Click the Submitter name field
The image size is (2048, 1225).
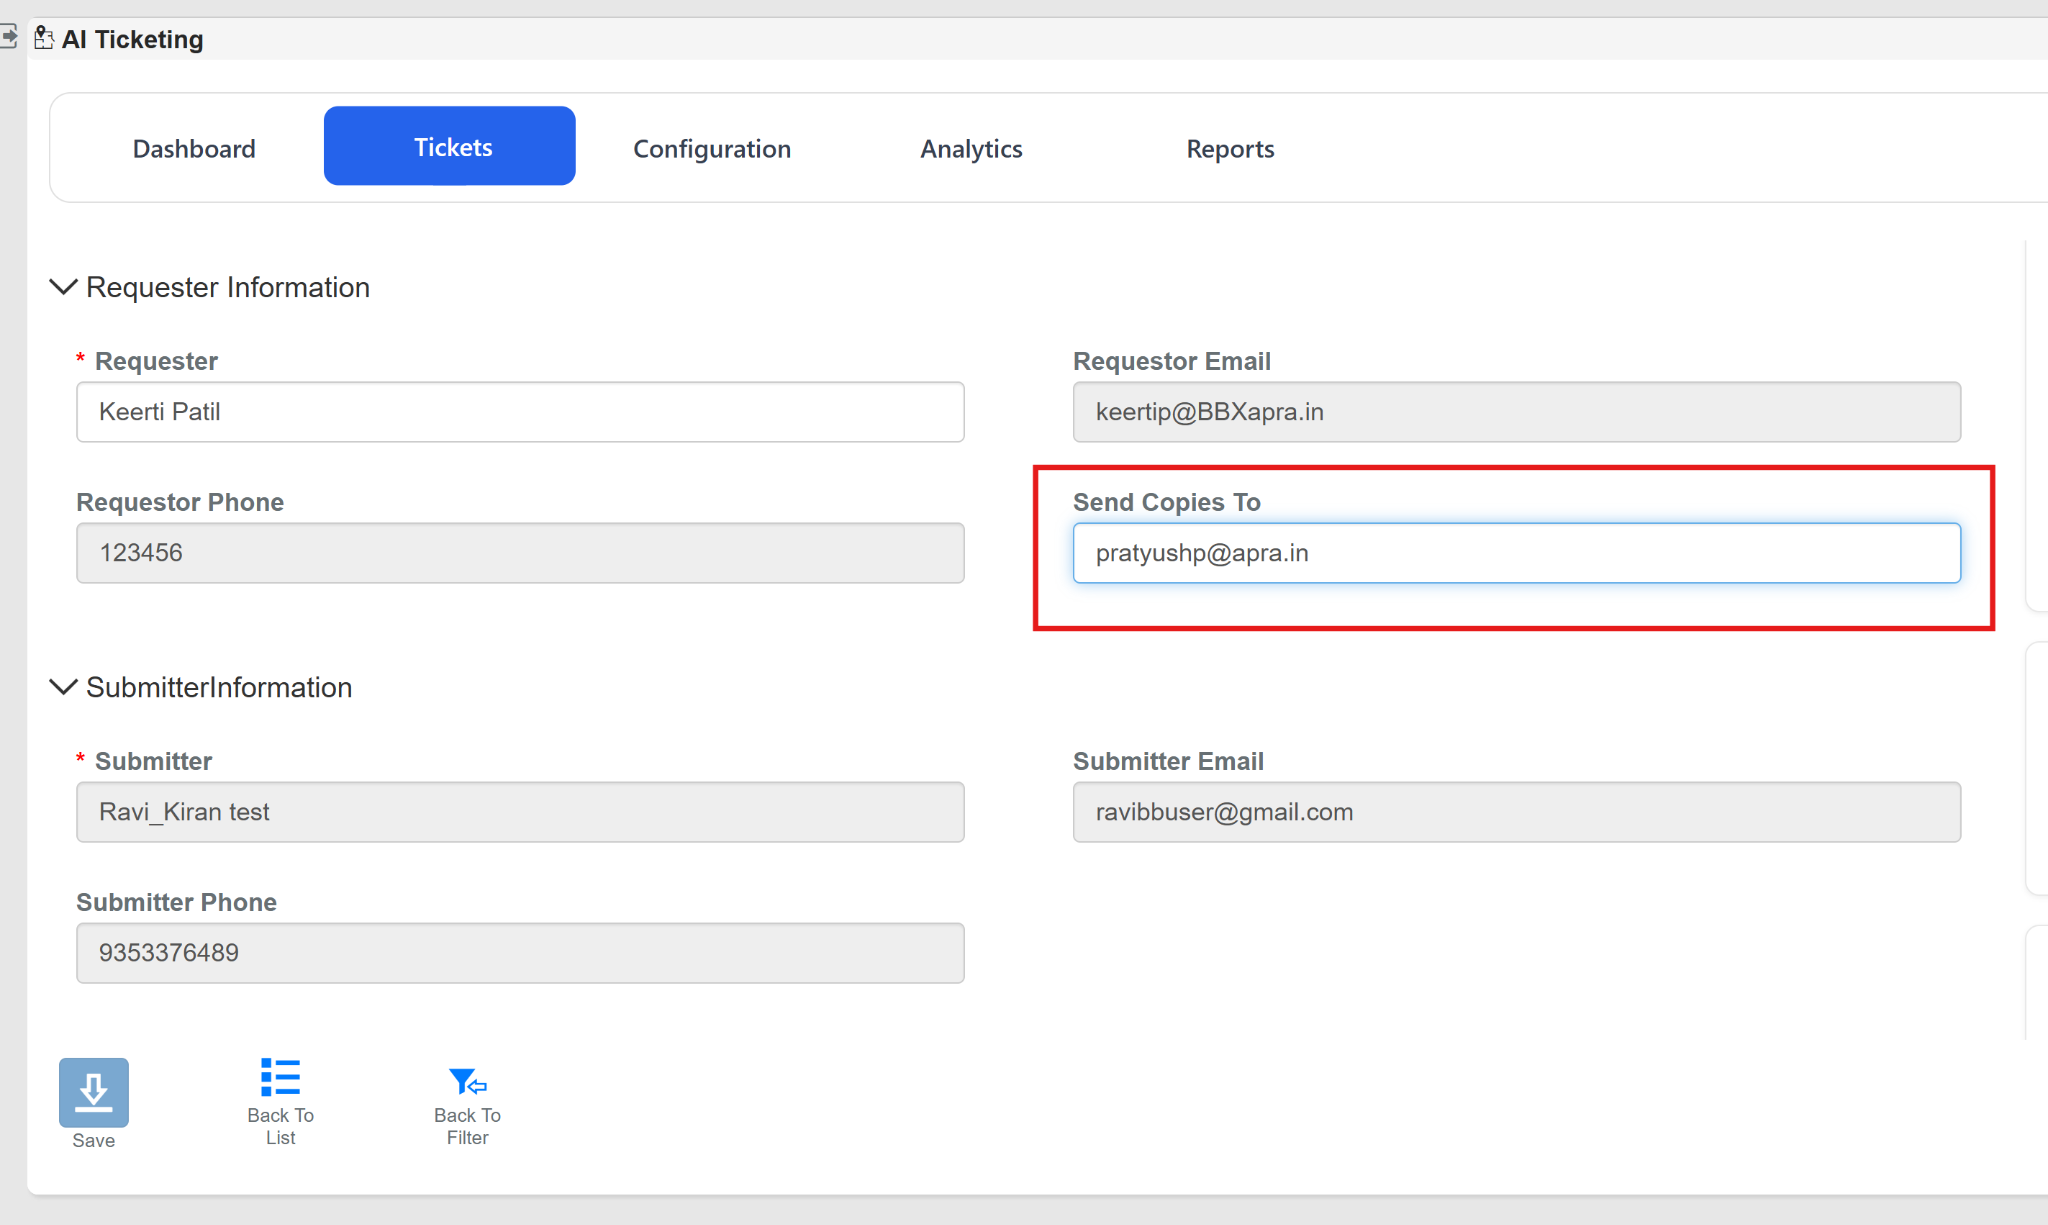point(520,812)
